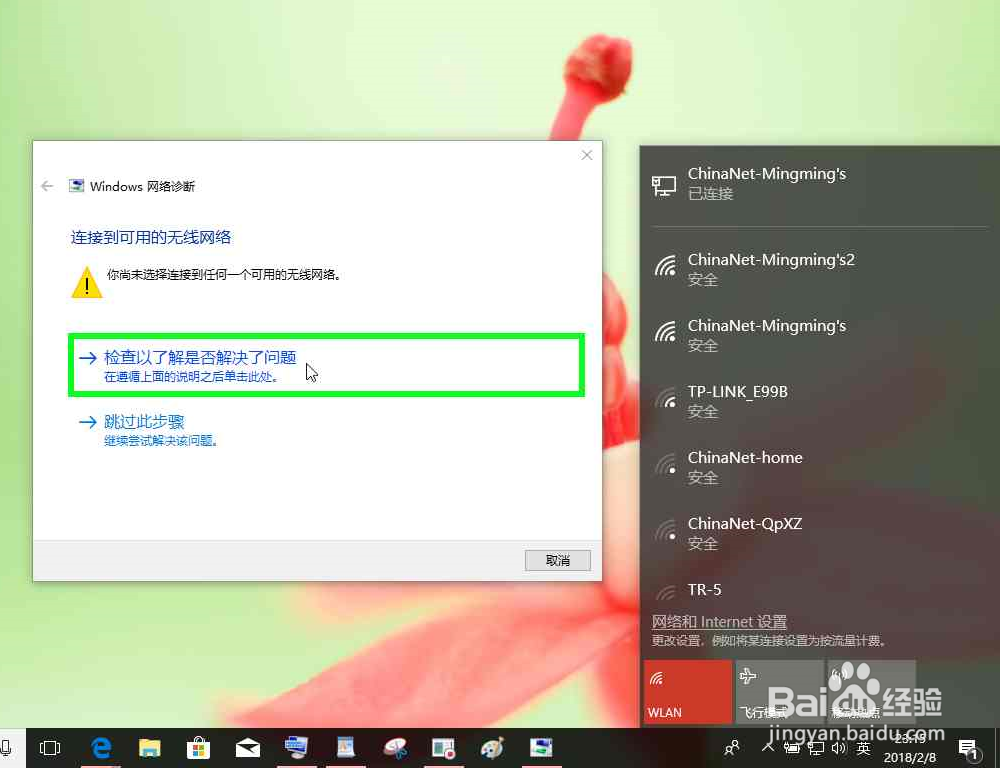
Task: Select the ChinaNet-QpXZ Wi-Fi network
Action: pos(820,533)
